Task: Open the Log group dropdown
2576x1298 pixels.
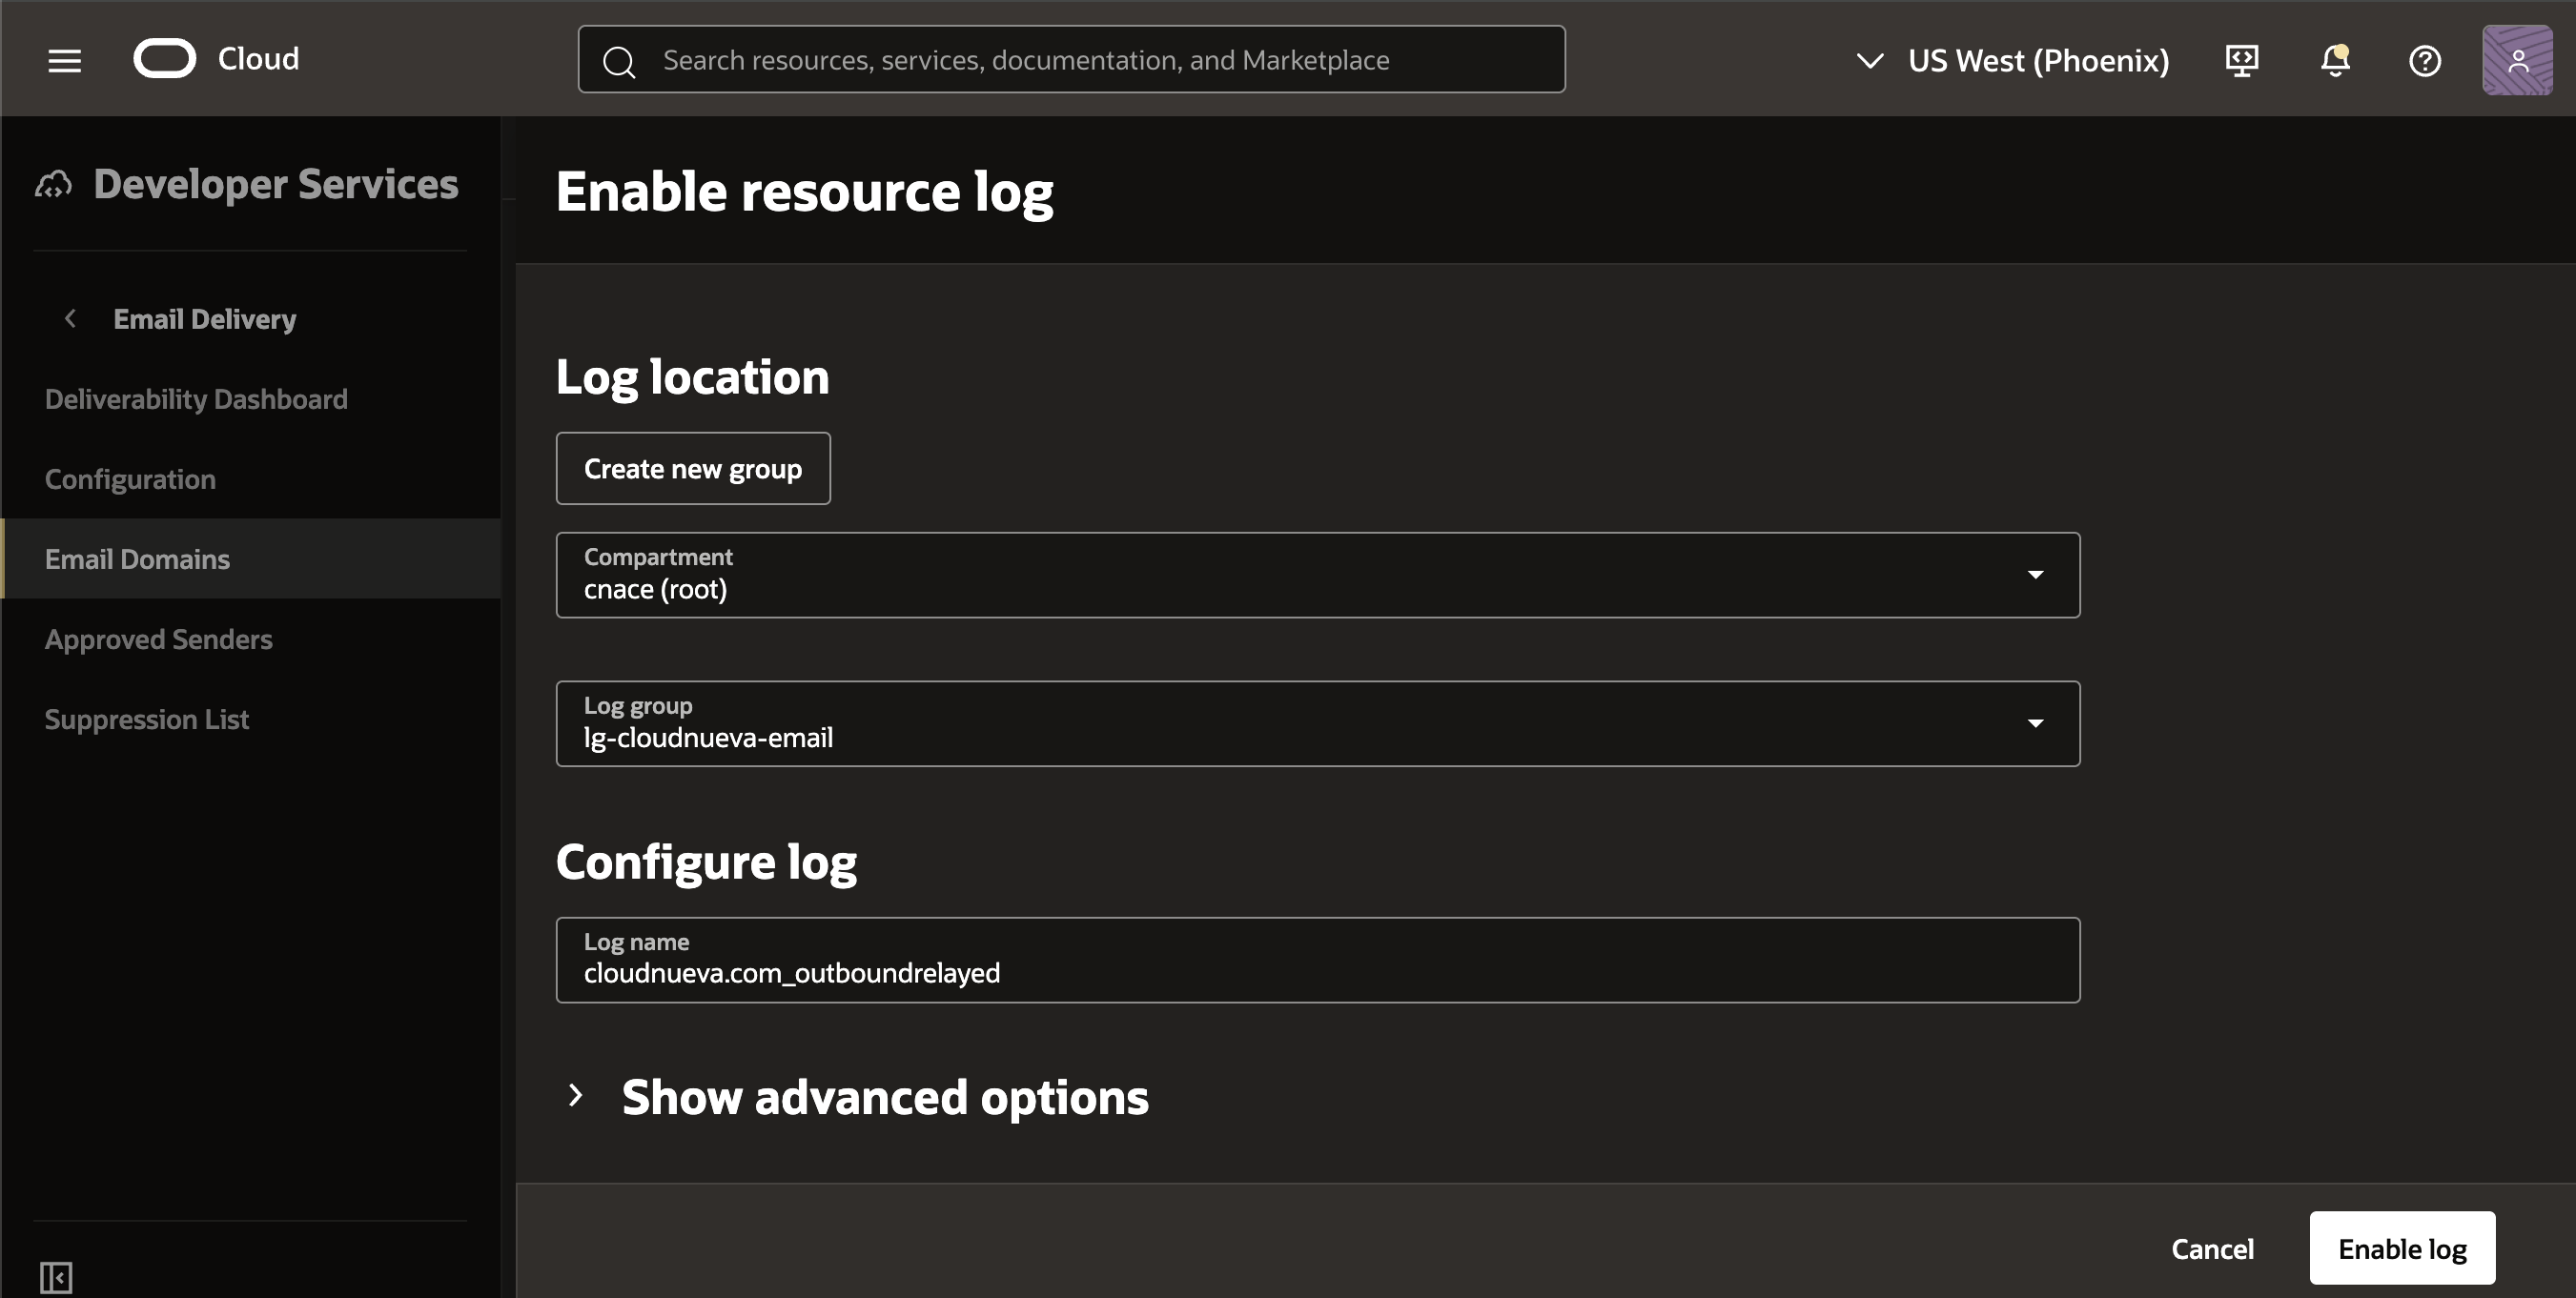Action: click(2037, 723)
